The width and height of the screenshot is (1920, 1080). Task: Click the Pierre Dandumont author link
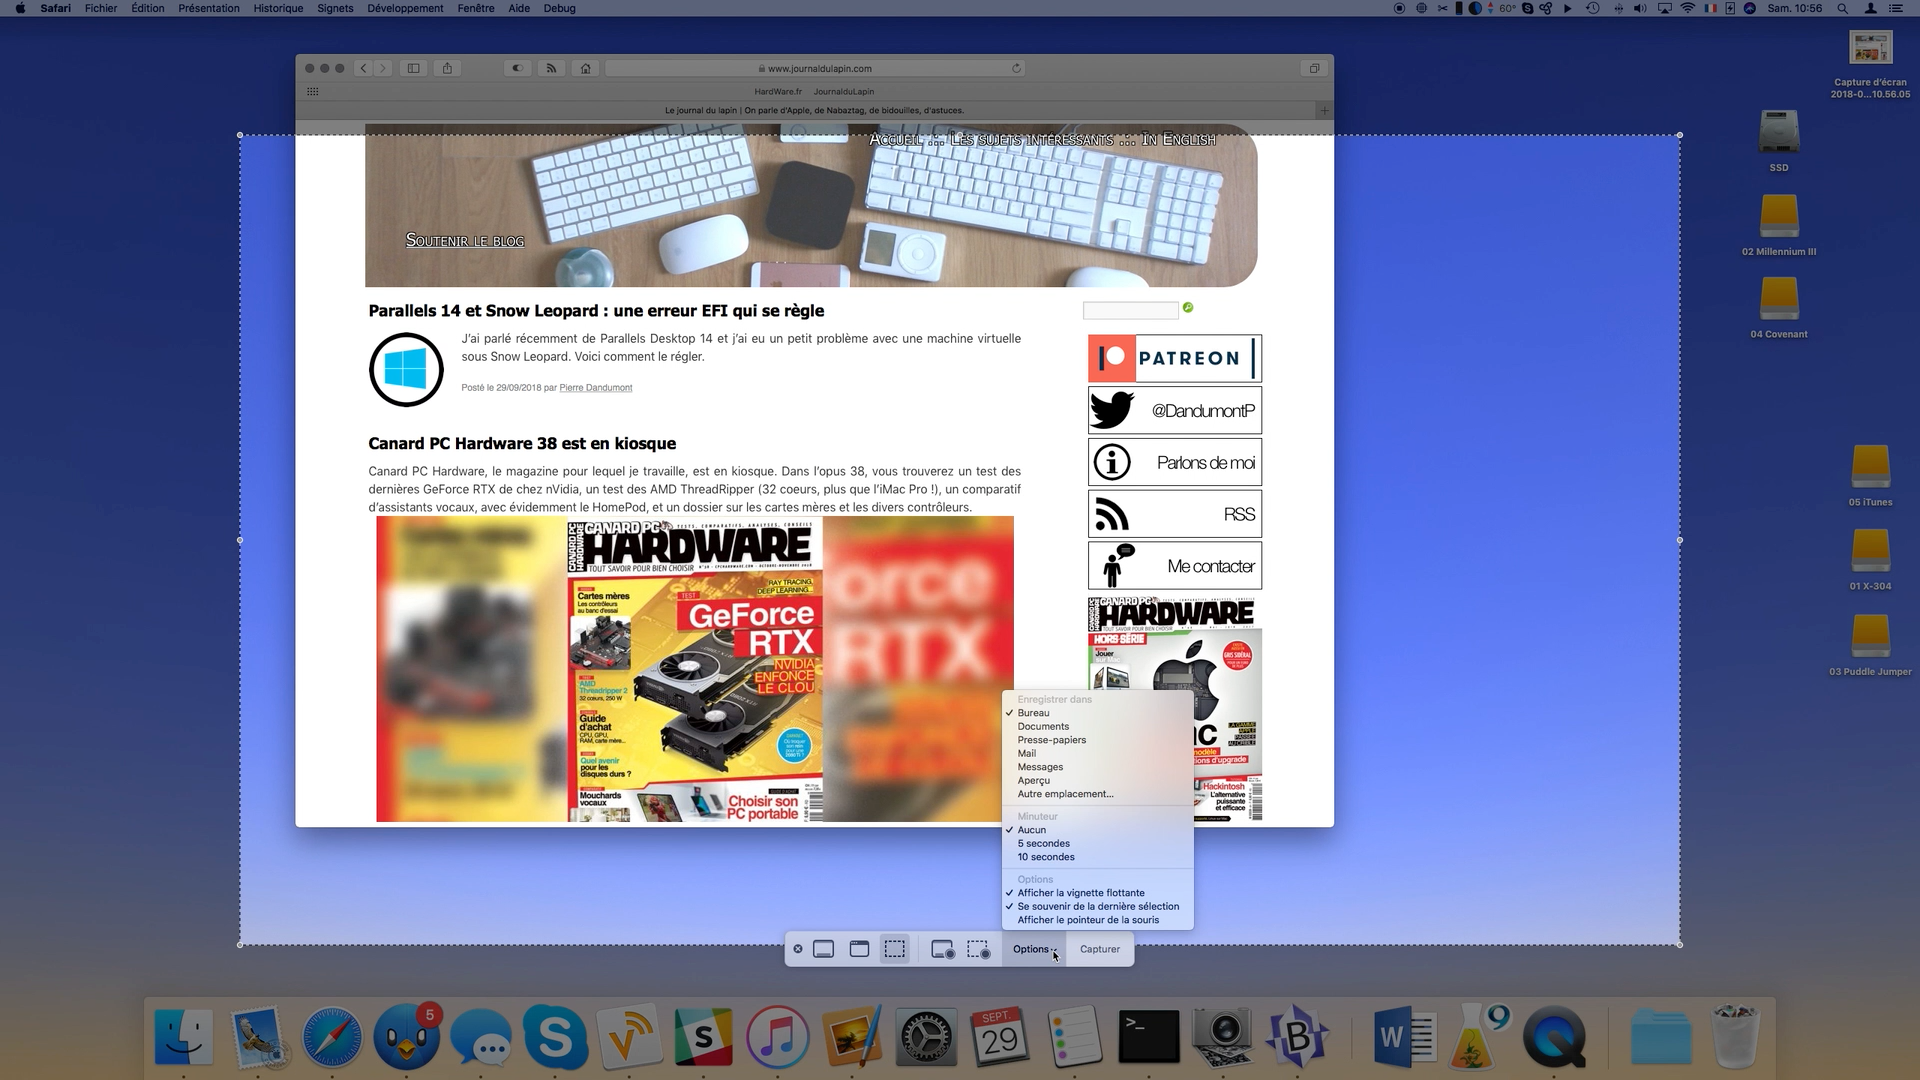click(x=596, y=388)
